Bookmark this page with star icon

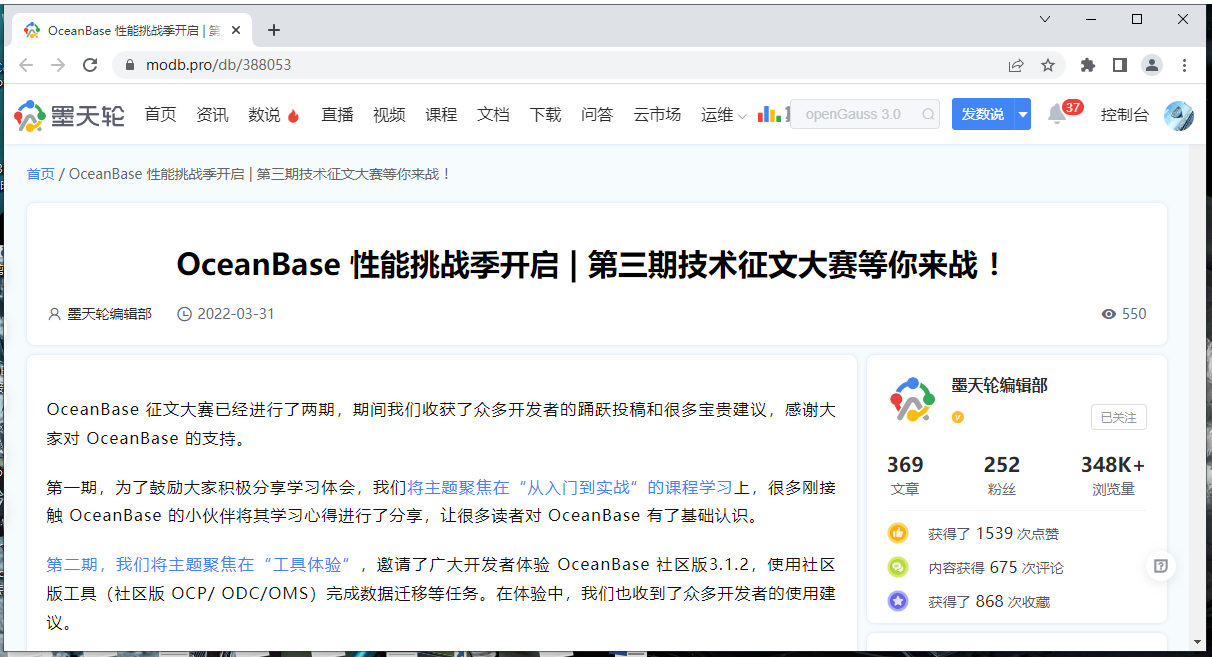pyautogui.click(x=1048, y=65)
